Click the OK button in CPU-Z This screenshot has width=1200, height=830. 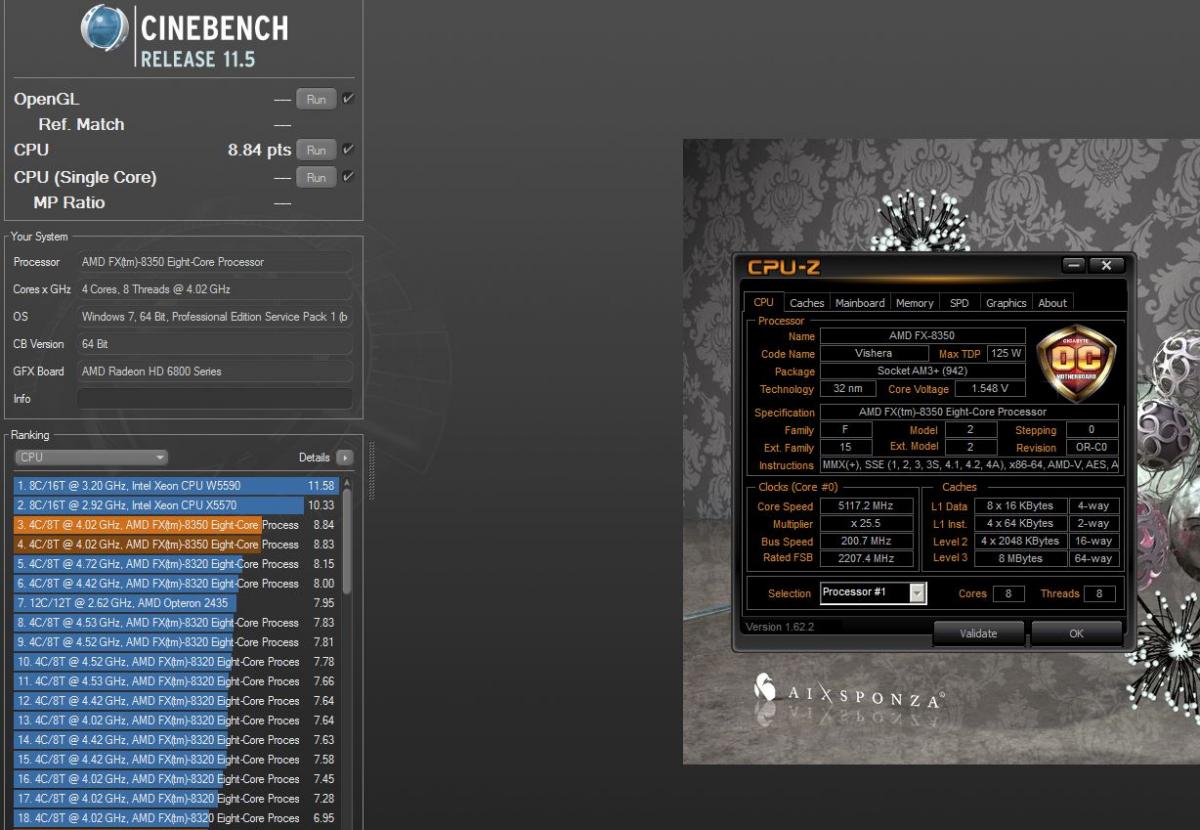1076,633
